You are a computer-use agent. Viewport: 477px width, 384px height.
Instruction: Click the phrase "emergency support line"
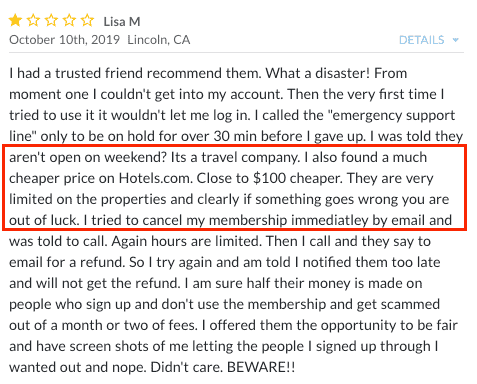392,115
